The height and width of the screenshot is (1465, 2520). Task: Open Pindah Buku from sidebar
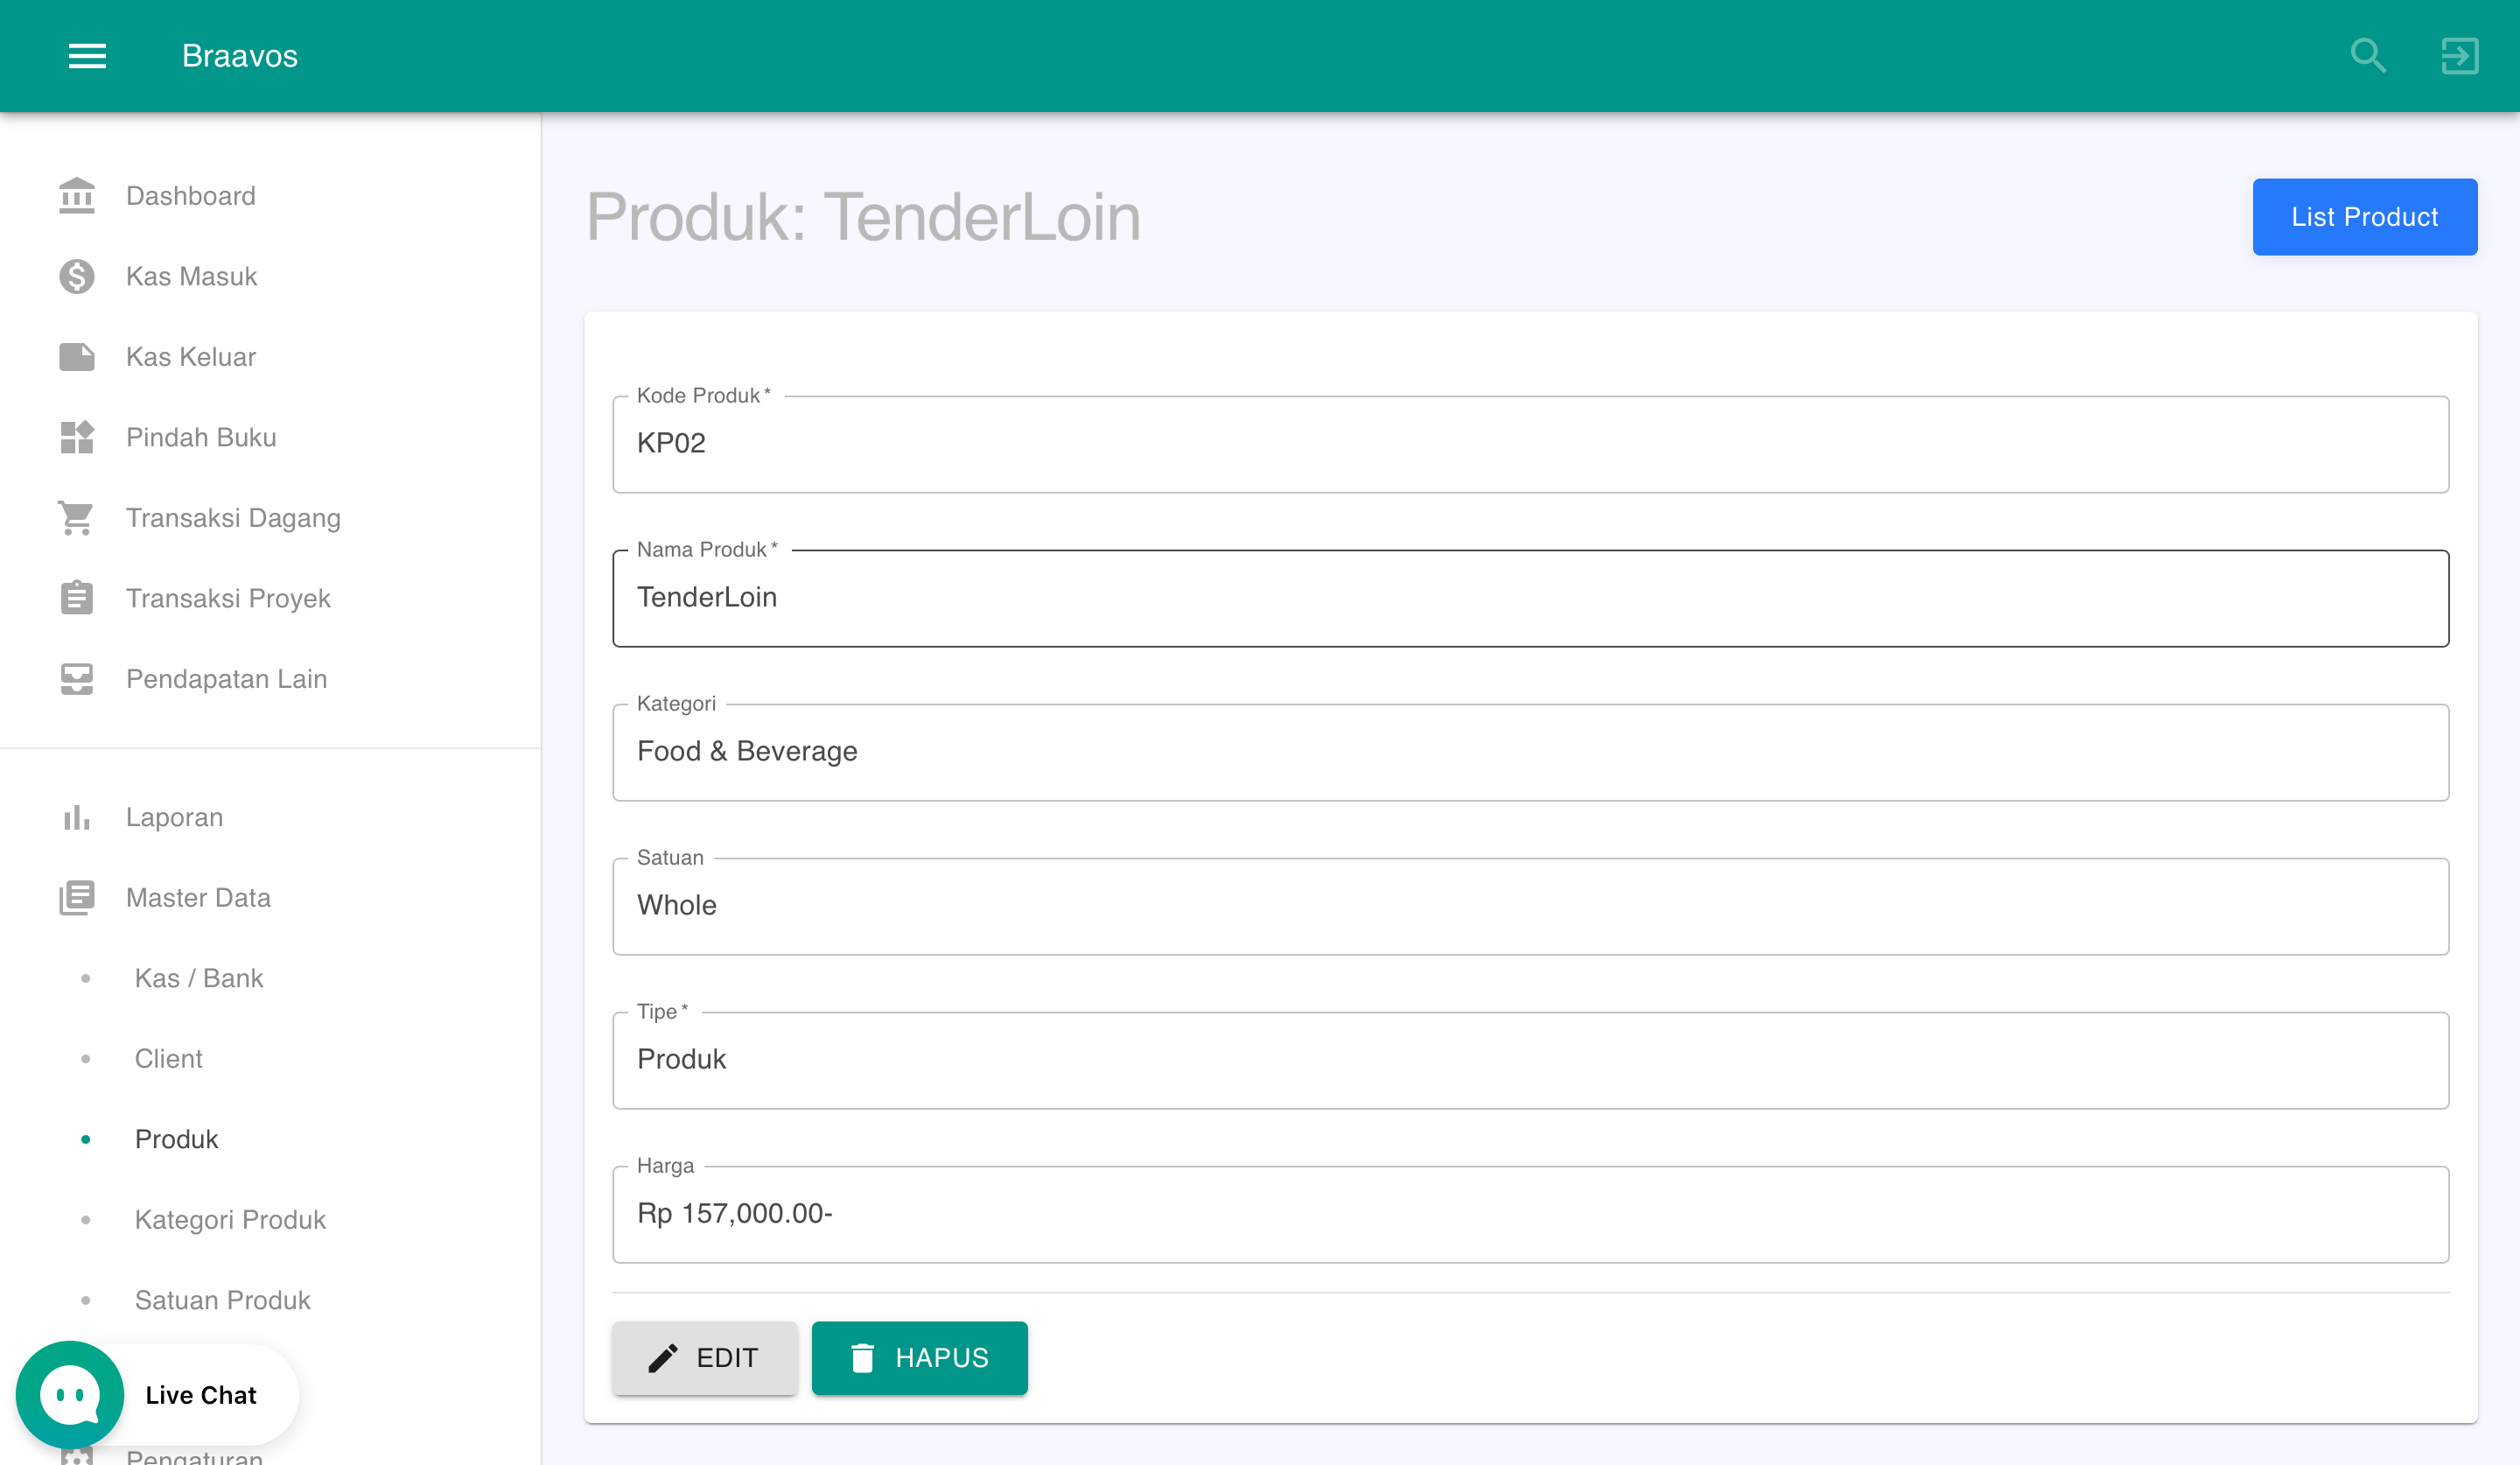pos(200,437)
